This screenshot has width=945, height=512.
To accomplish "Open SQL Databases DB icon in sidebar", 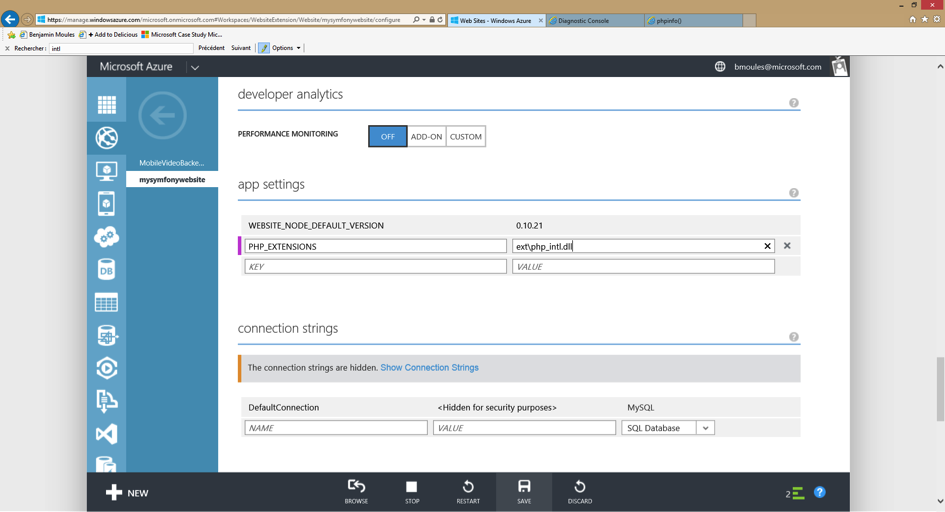I will click(107, 270).
